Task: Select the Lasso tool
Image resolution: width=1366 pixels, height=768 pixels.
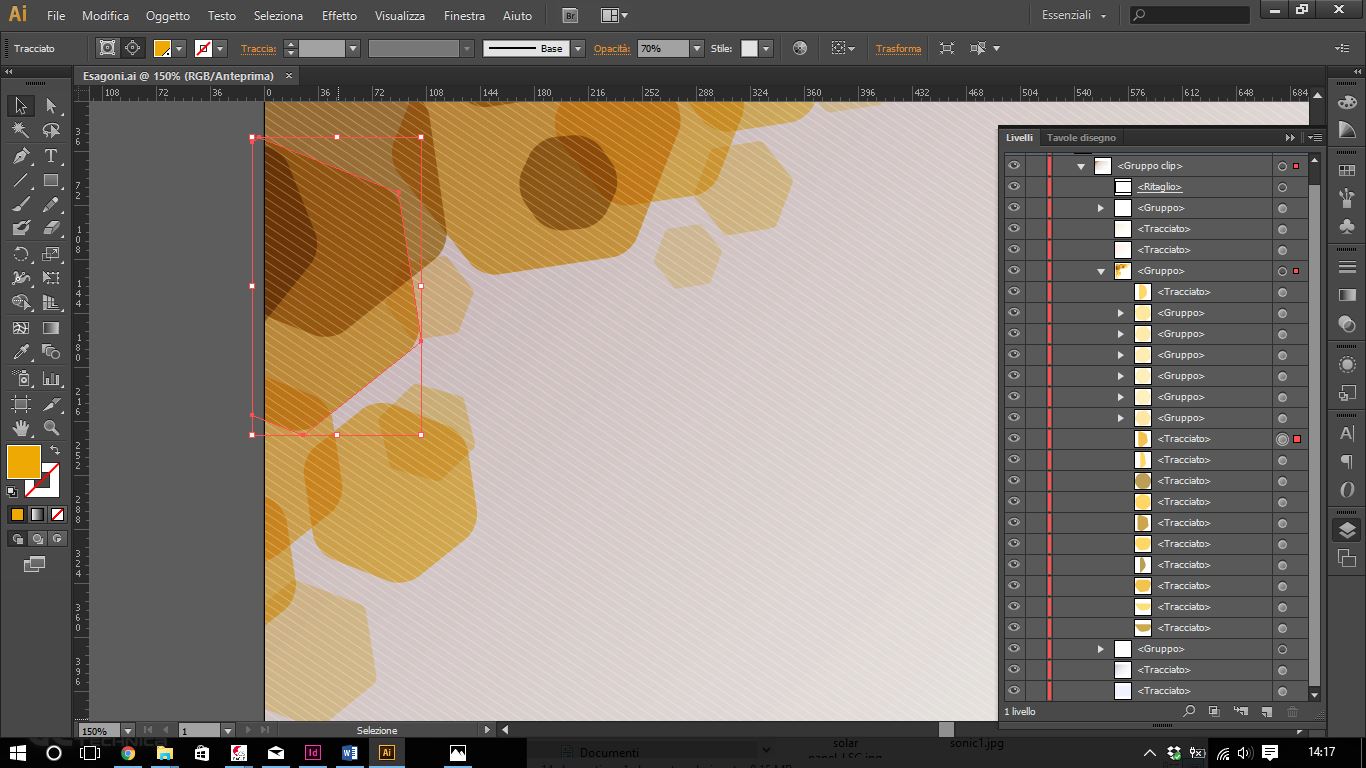Action: pos(51,131)
